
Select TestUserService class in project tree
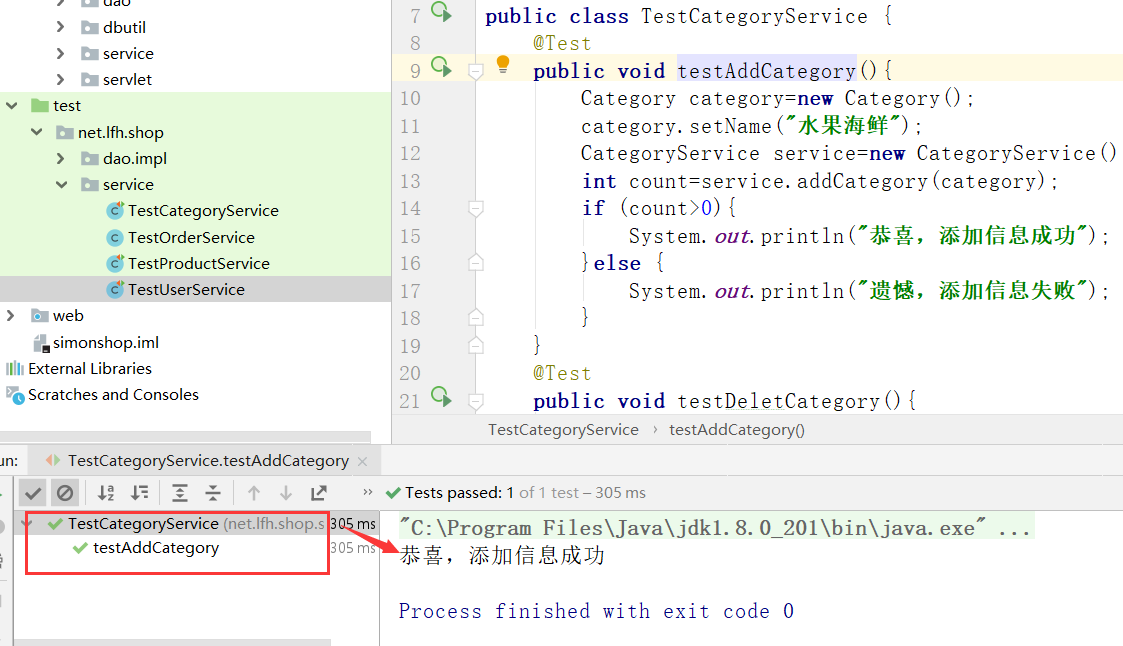coord(186,289)
